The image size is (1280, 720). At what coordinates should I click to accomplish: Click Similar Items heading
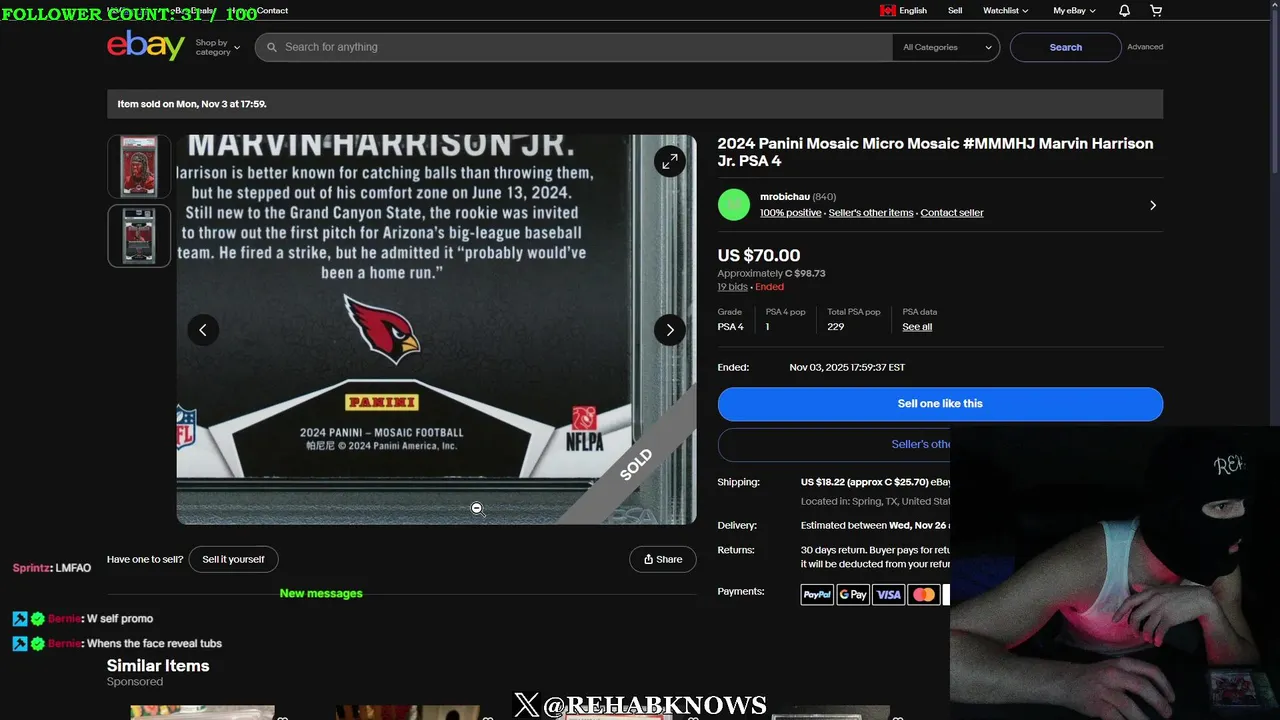[158, 666]
